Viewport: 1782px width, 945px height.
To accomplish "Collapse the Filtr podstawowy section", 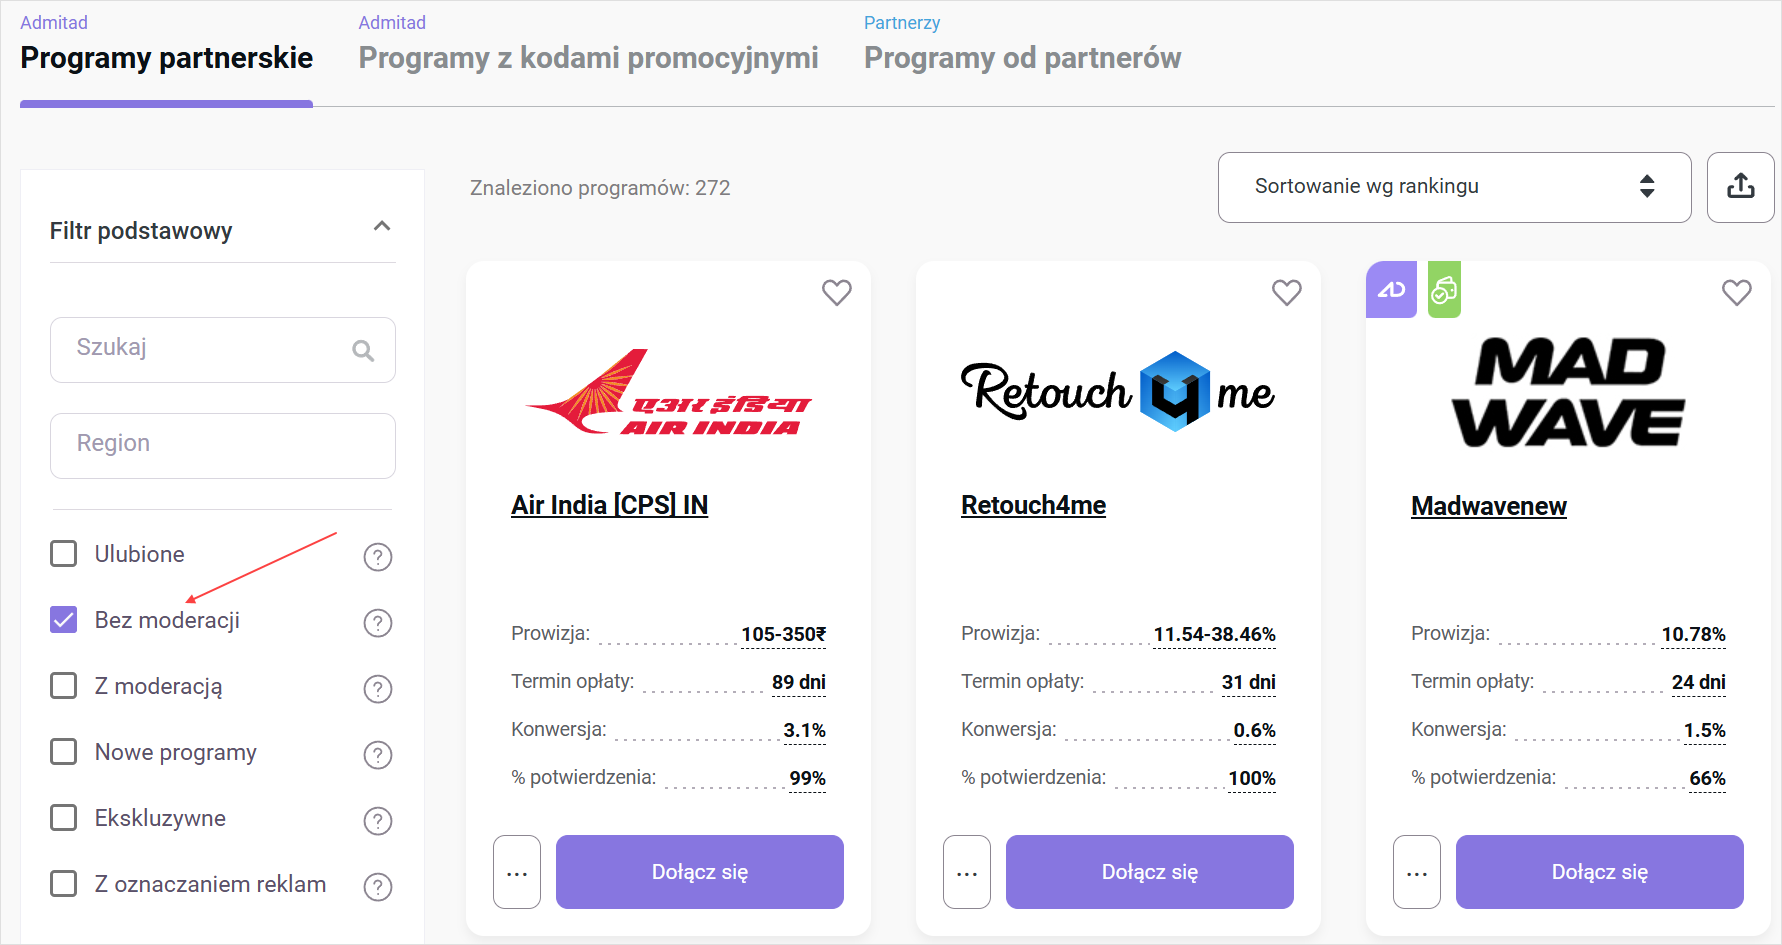I will (381, 227).
